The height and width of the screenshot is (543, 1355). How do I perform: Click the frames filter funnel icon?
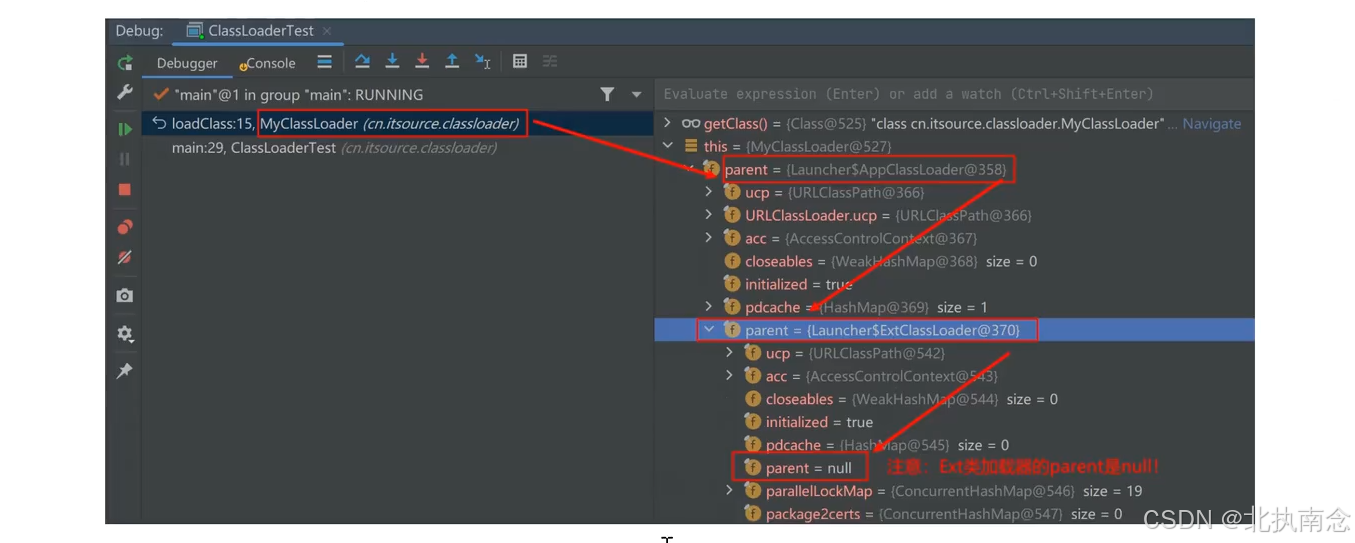click(607, 94)
